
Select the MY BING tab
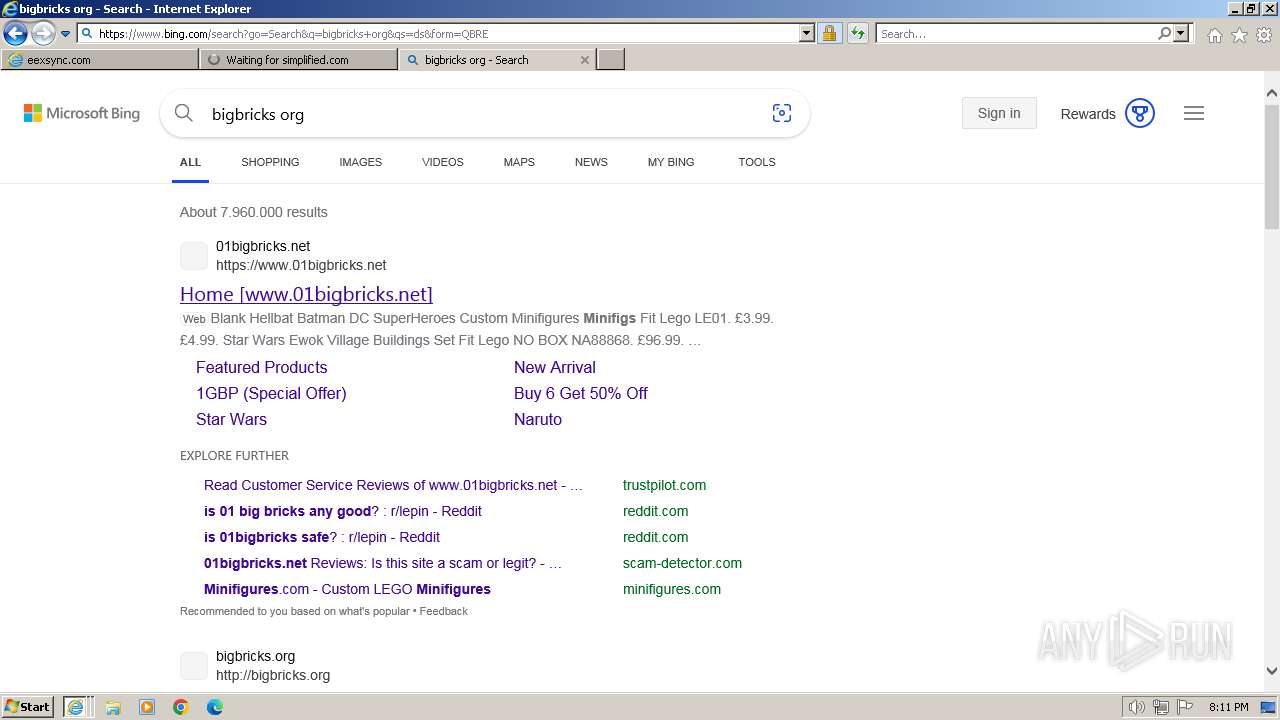671,162
